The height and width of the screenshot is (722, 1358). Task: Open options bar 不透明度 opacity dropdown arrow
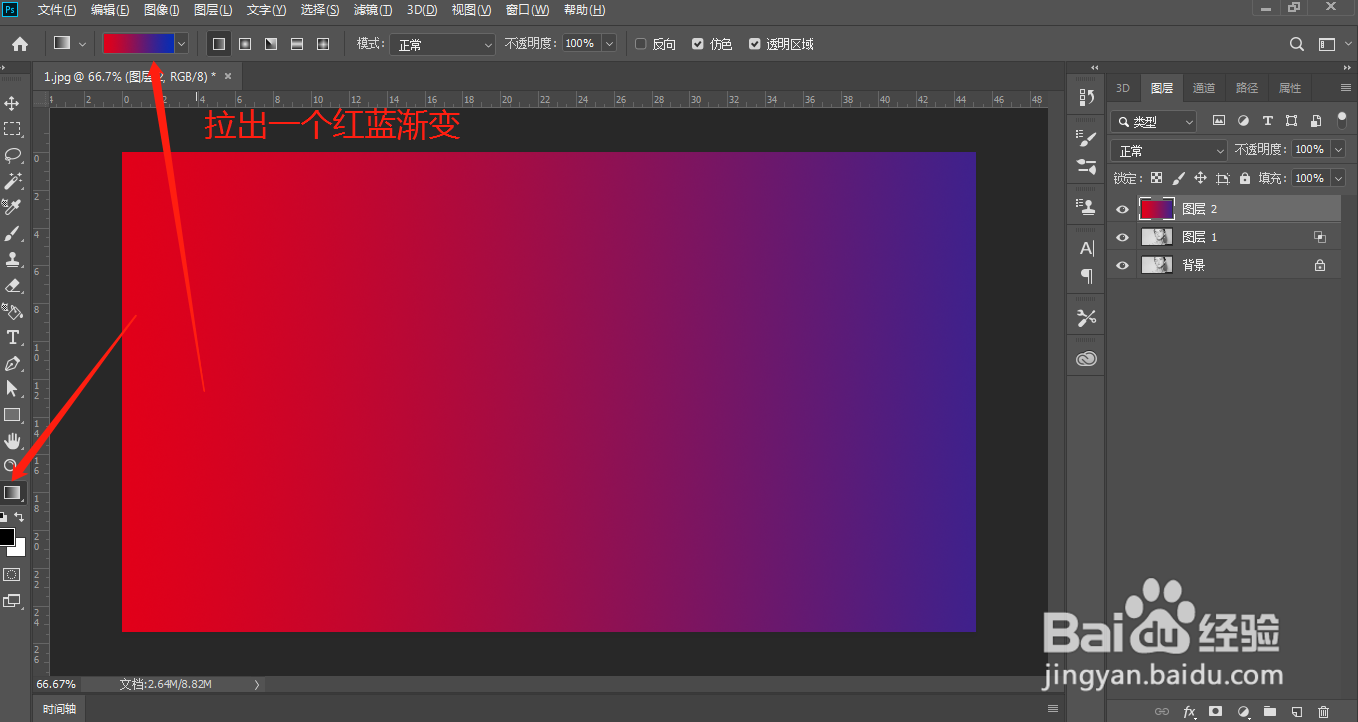608,44
